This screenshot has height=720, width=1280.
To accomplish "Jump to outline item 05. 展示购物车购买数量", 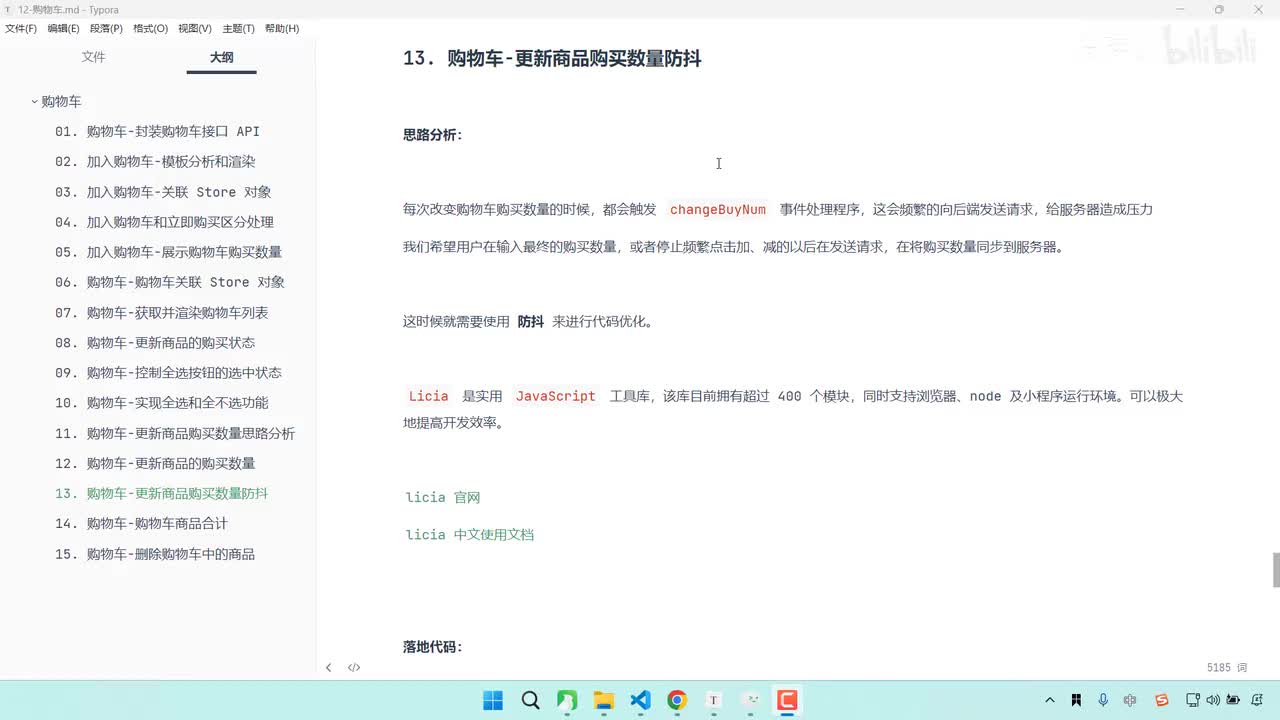I will pyautogui.click(x=168, y=252).
